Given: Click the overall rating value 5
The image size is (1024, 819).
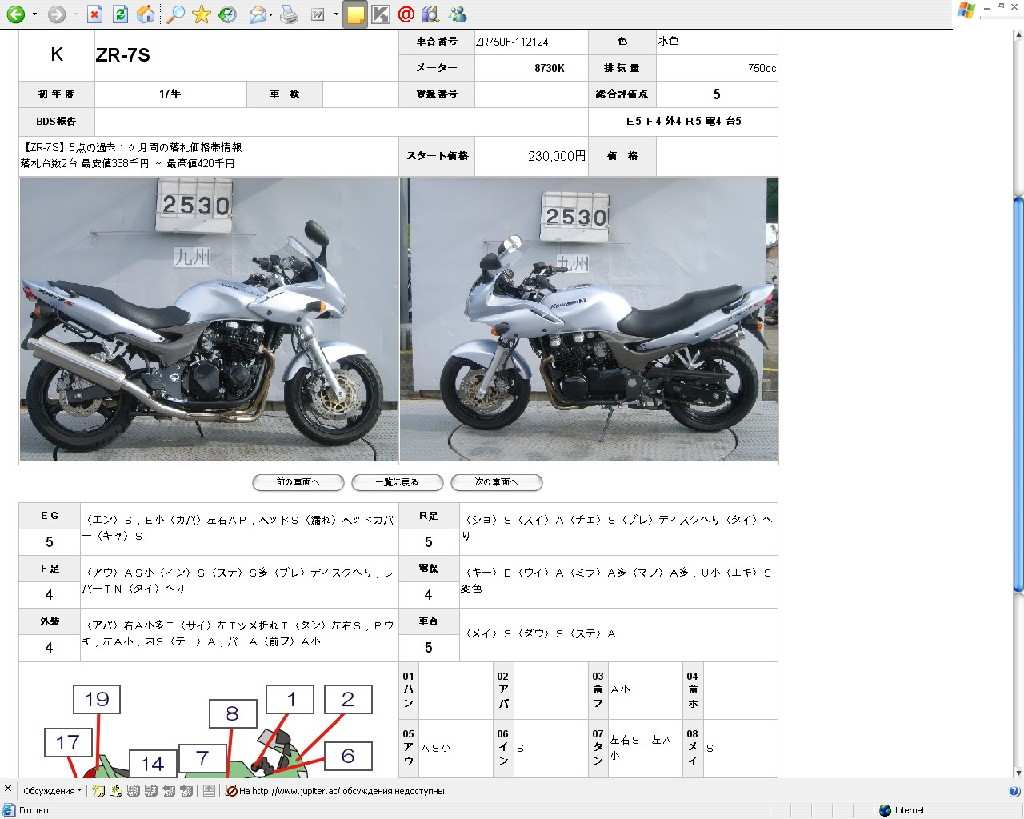Looking at the screenshot, I should (716, 94).
